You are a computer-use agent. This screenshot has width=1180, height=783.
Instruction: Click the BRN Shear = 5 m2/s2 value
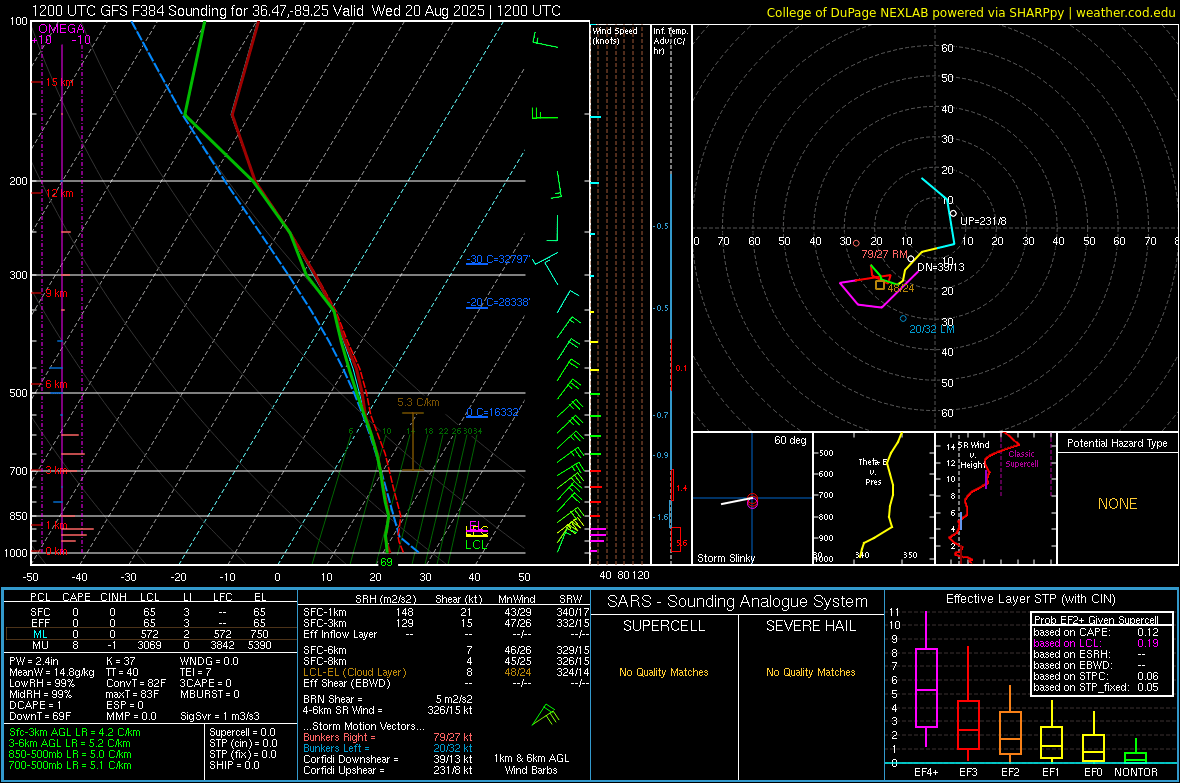(x=388, y=699)
